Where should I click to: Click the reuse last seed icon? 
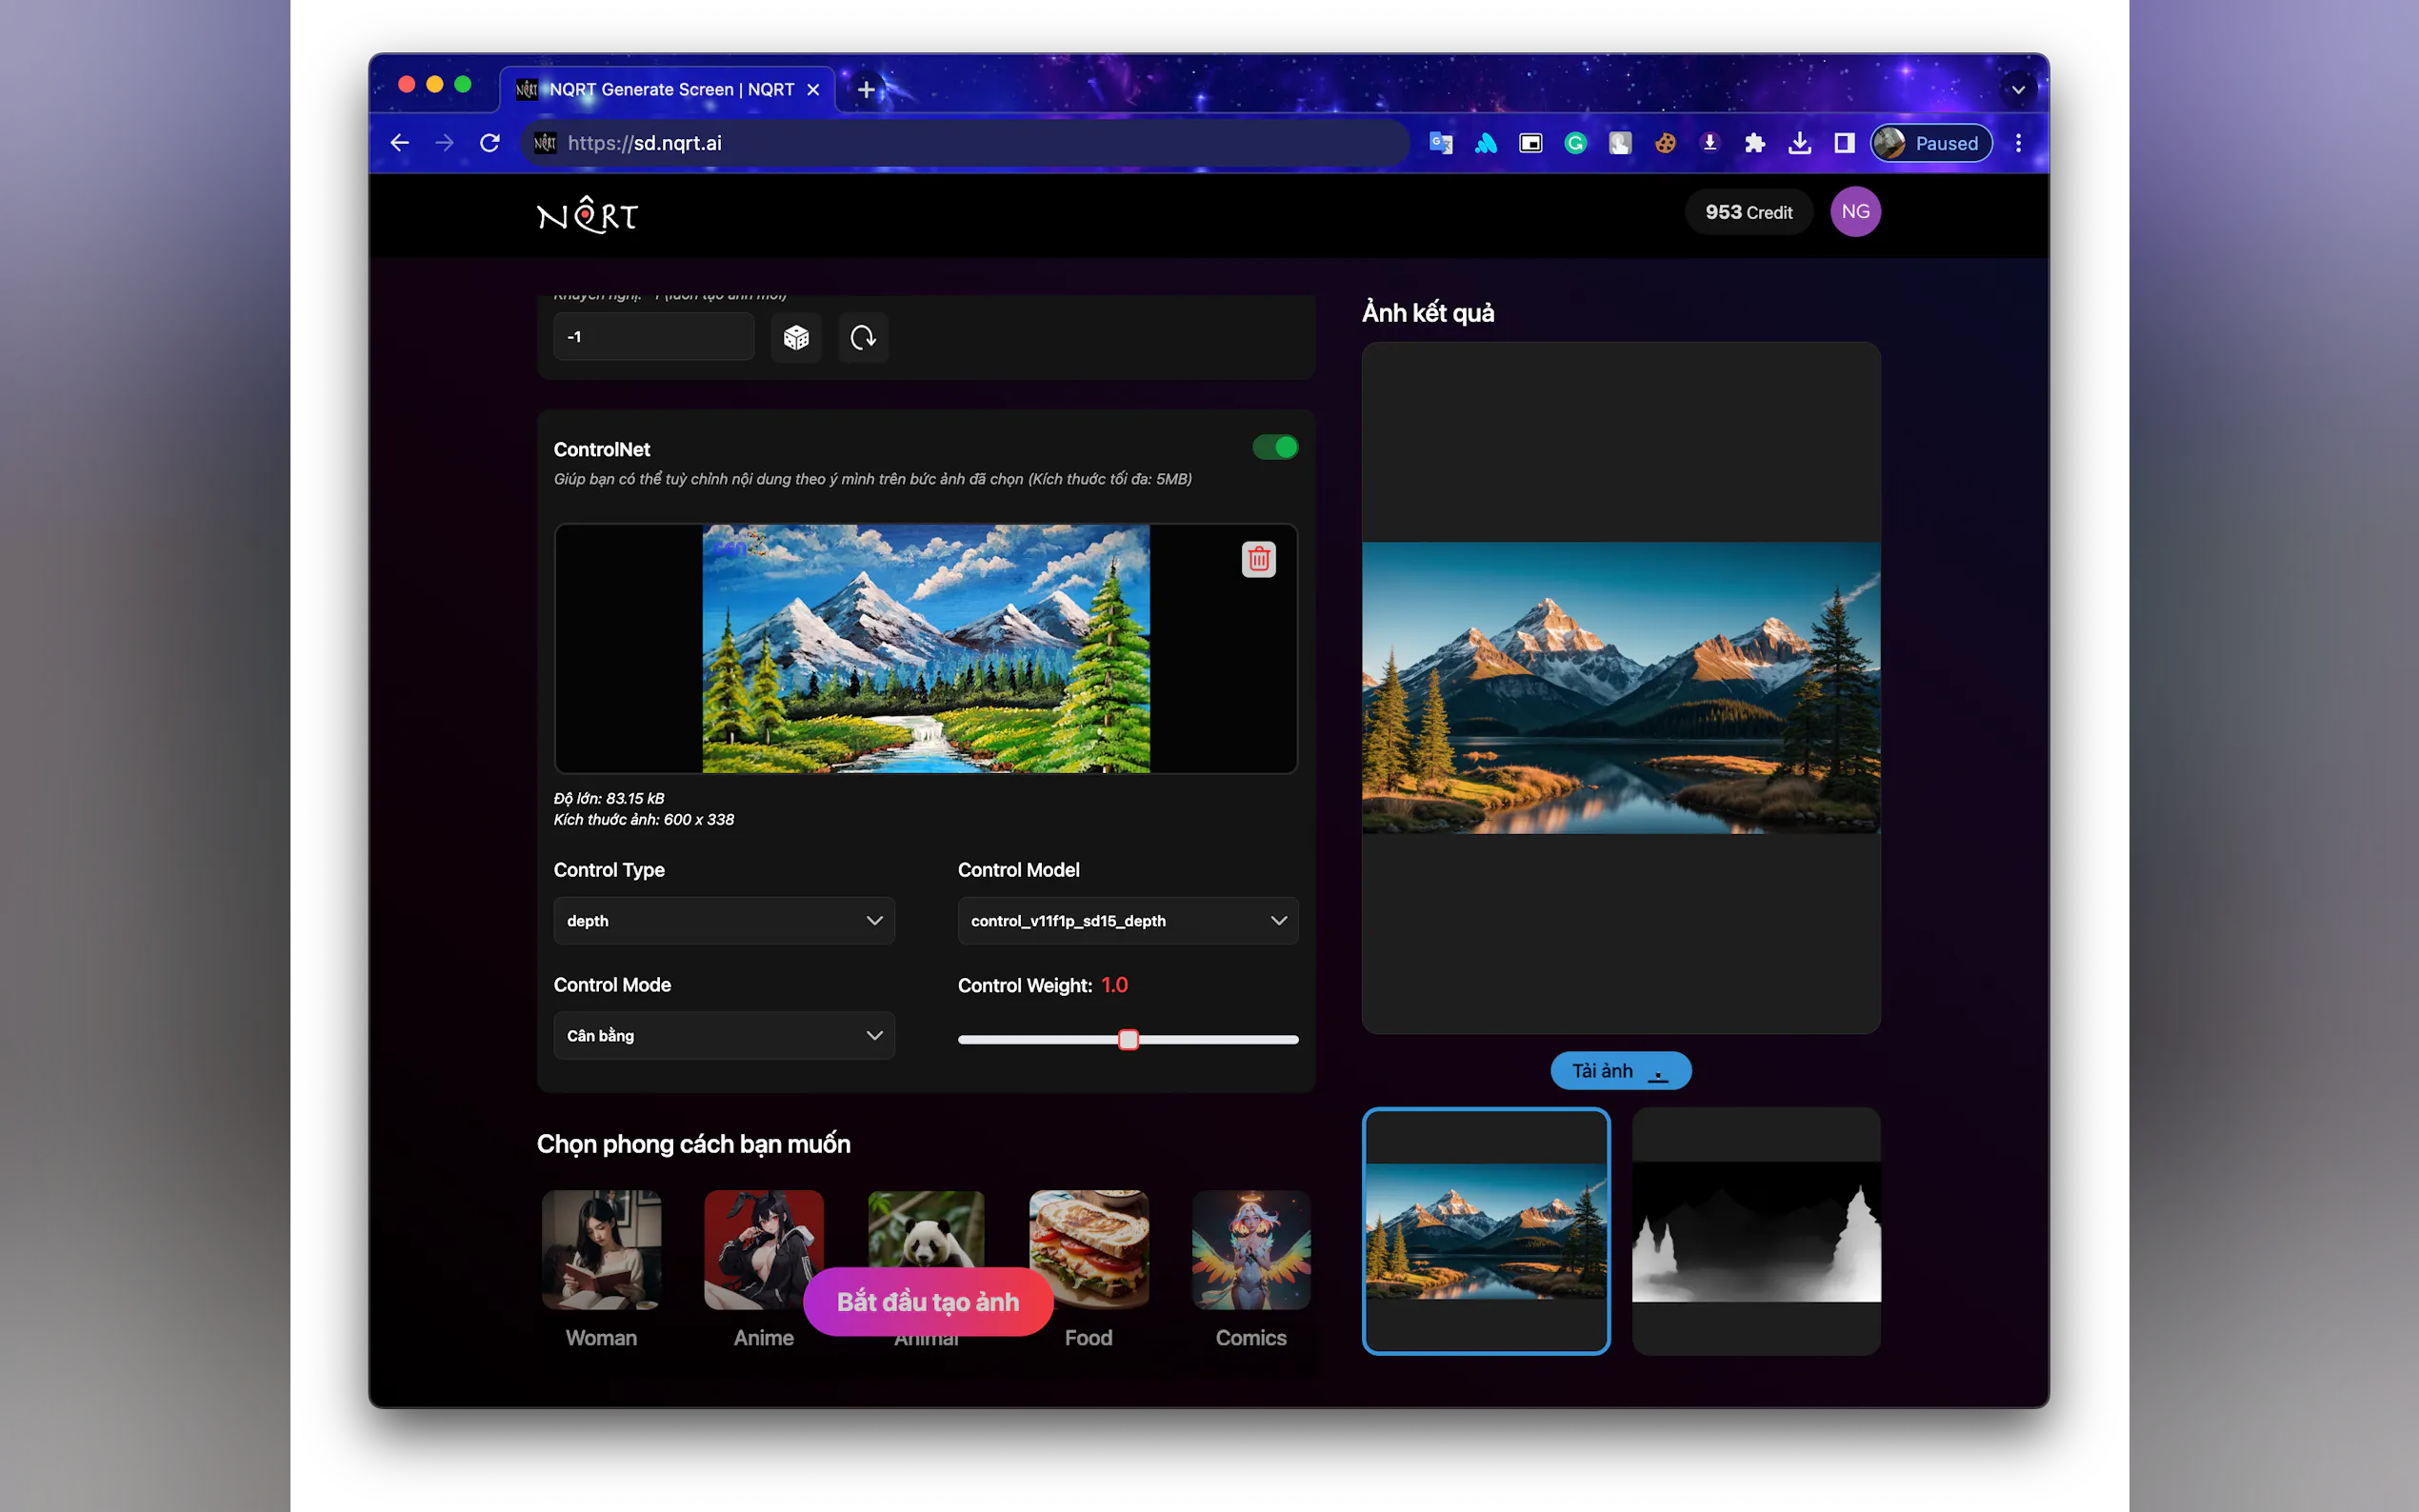point(863,338)
